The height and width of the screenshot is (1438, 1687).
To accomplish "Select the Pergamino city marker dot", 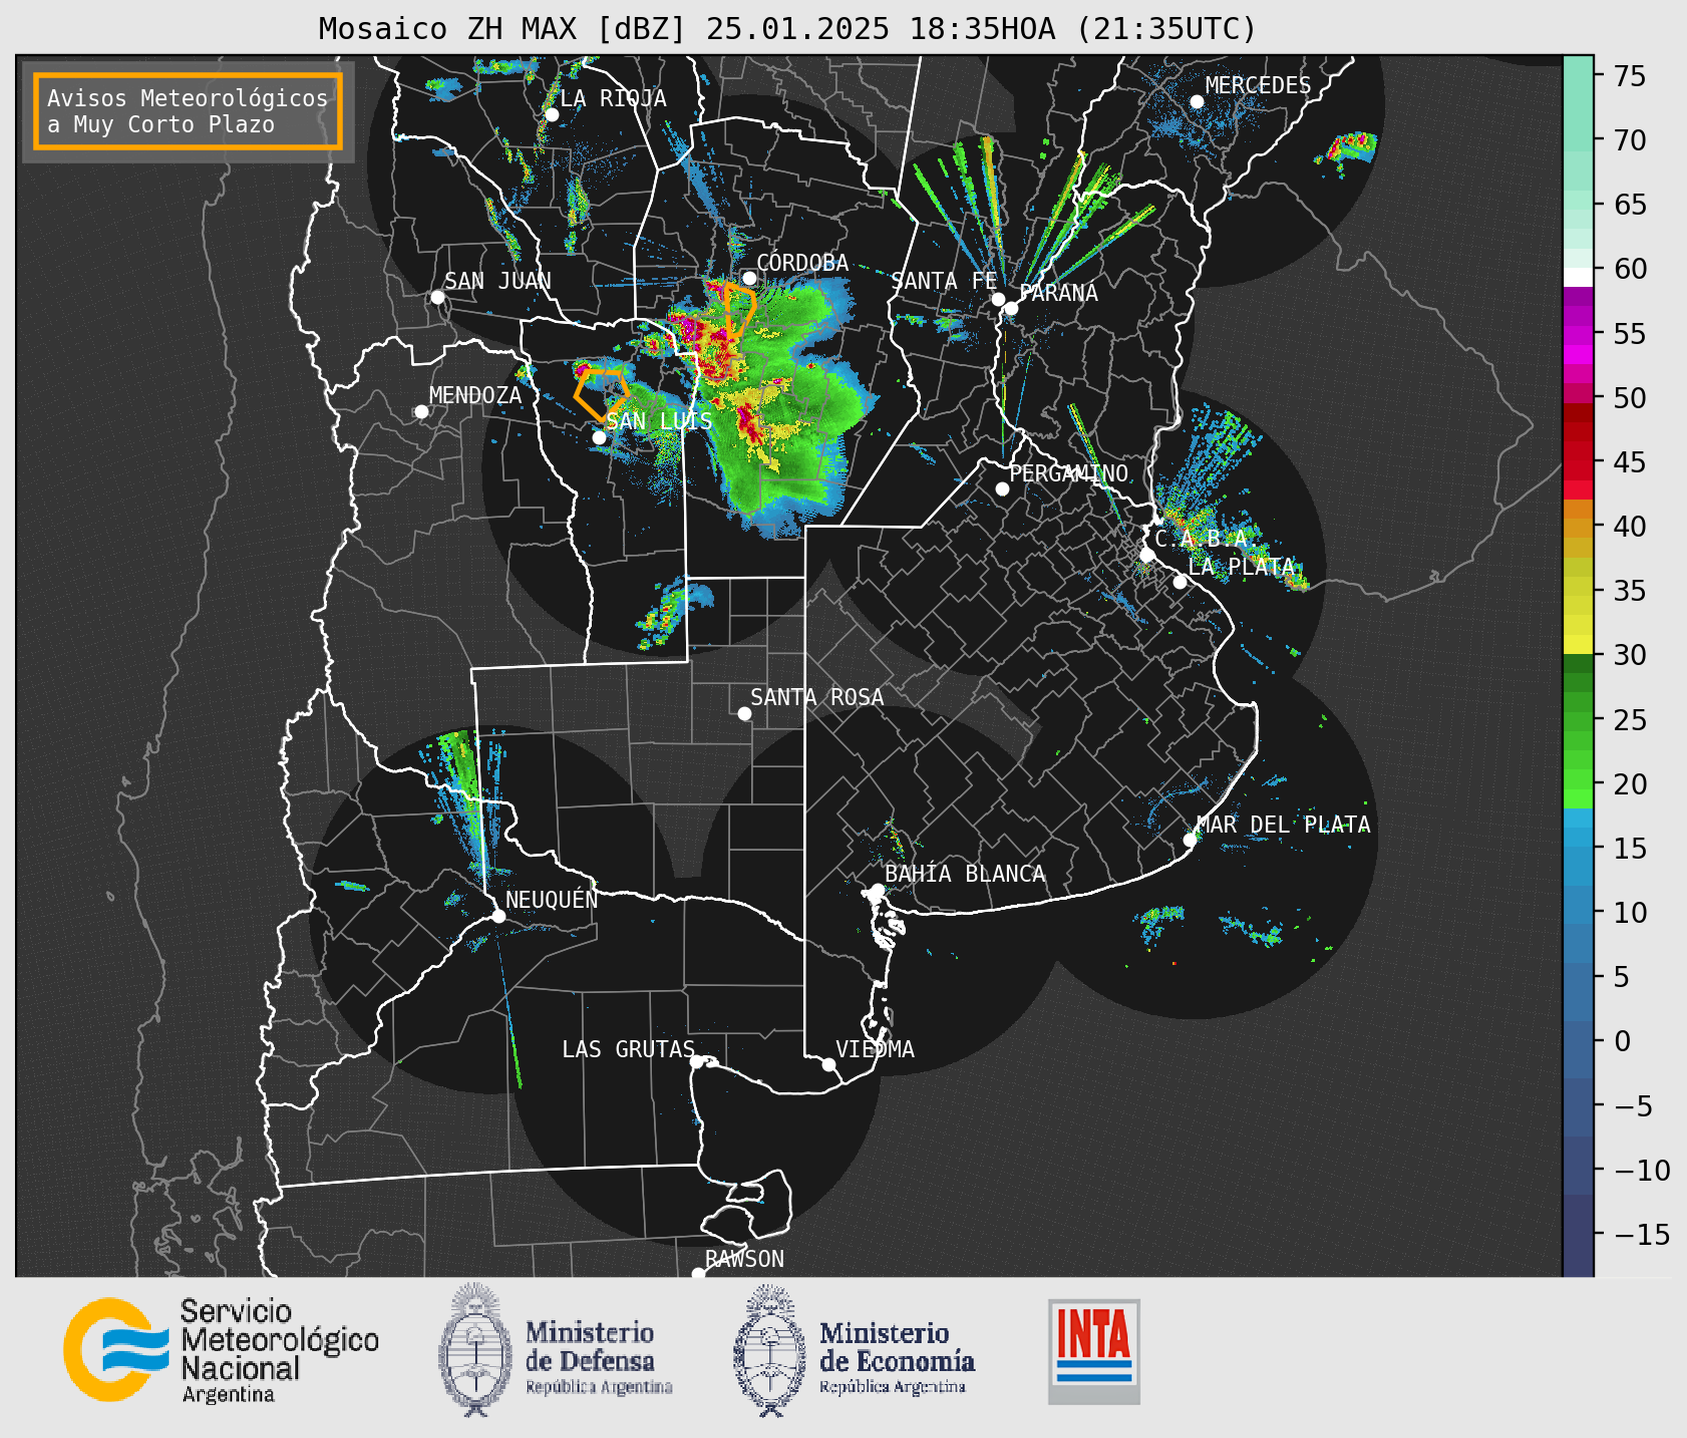I will tap(1002, 489).
